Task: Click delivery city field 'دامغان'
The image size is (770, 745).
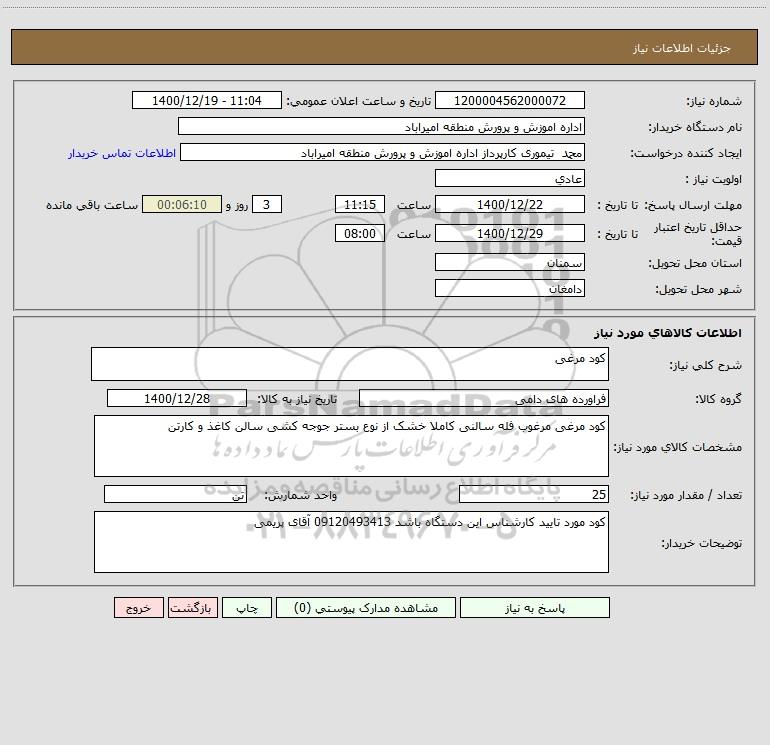Action: [x=510, y=288]
